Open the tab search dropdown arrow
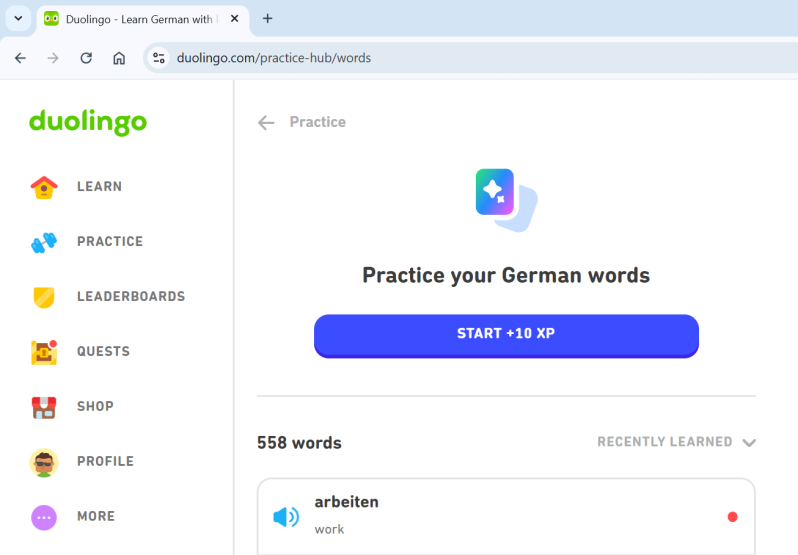The height and width of the screenshot is (555, 798). point(18,19)
